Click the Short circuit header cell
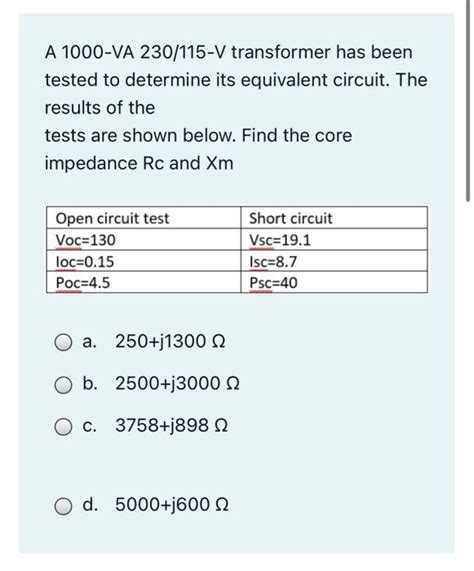The height and width of the screenshot is (571, 474). tap(334, 218)
